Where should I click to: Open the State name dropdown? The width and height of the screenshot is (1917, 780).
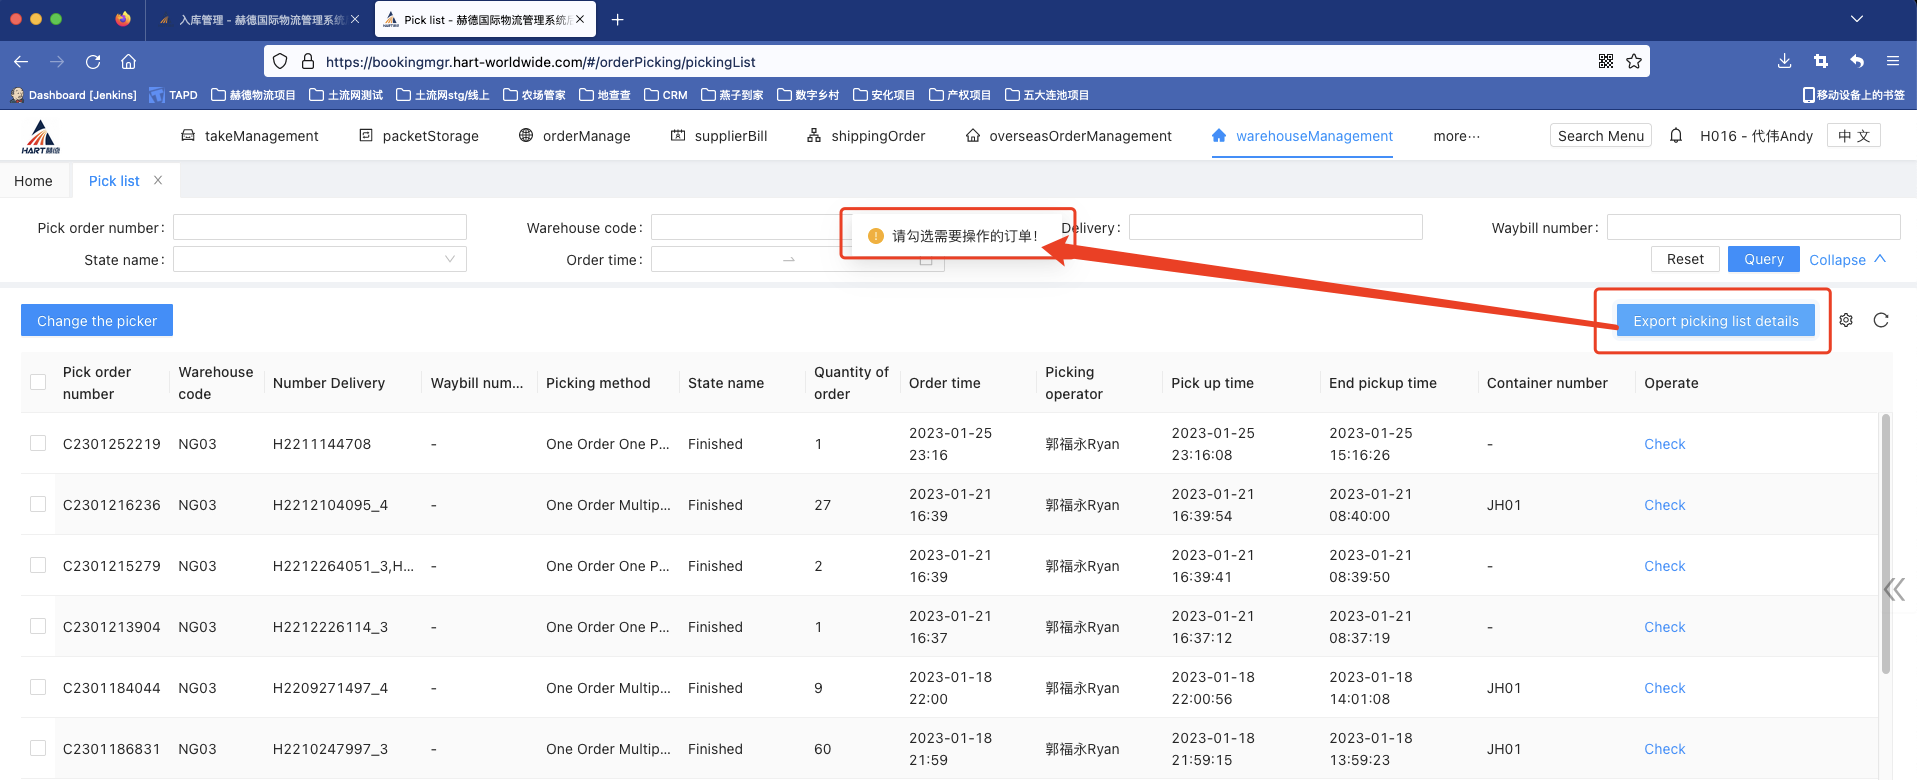tap(320, 260)
